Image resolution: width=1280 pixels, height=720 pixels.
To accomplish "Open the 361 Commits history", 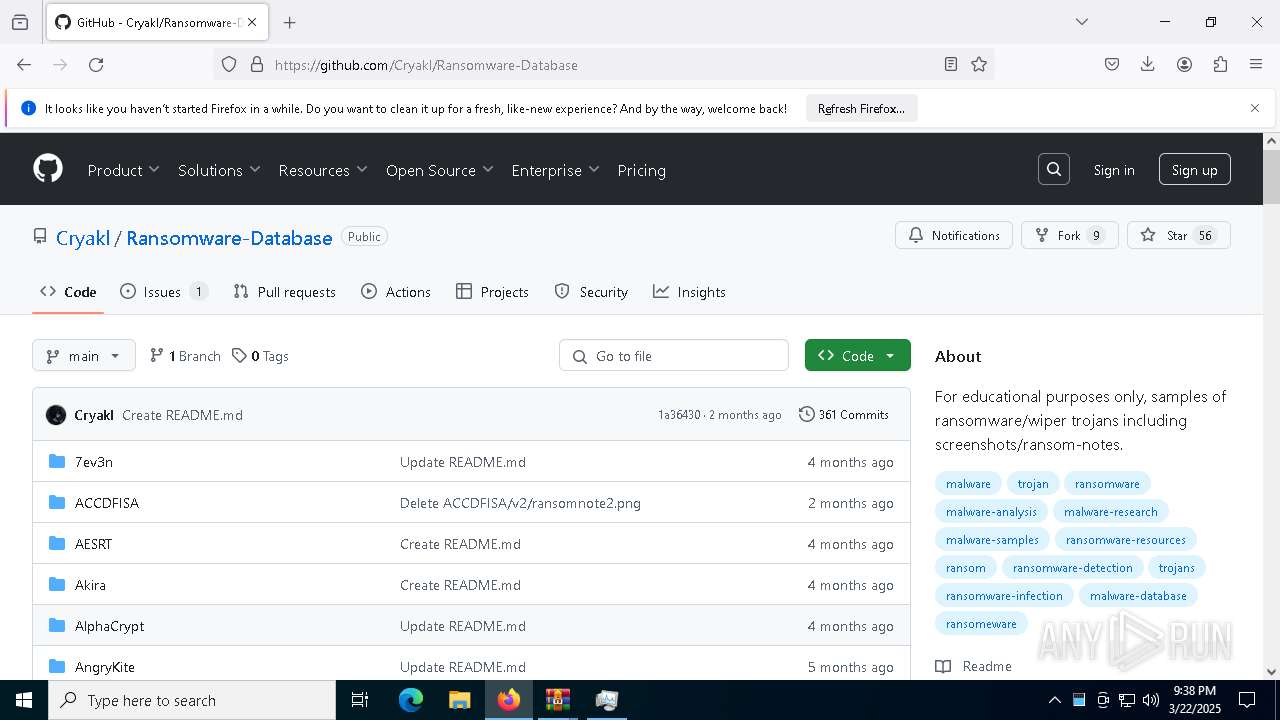I will (844, 415).
